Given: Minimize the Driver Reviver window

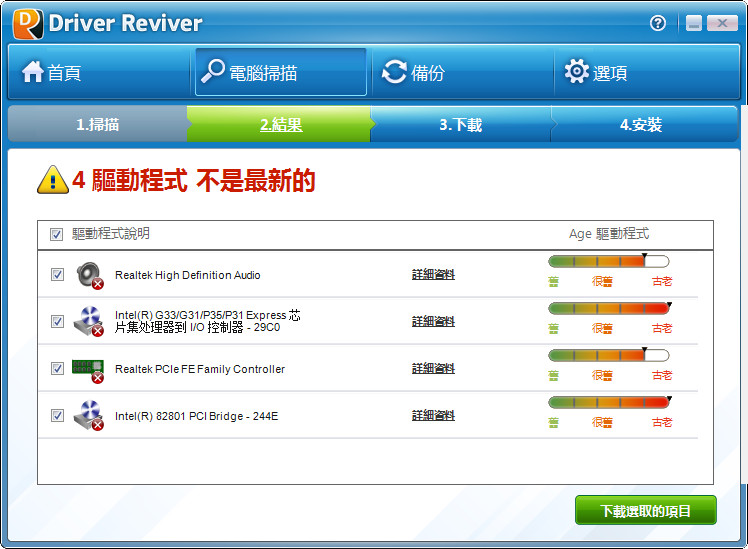Looking at the screenshot, I should (694, 23).
